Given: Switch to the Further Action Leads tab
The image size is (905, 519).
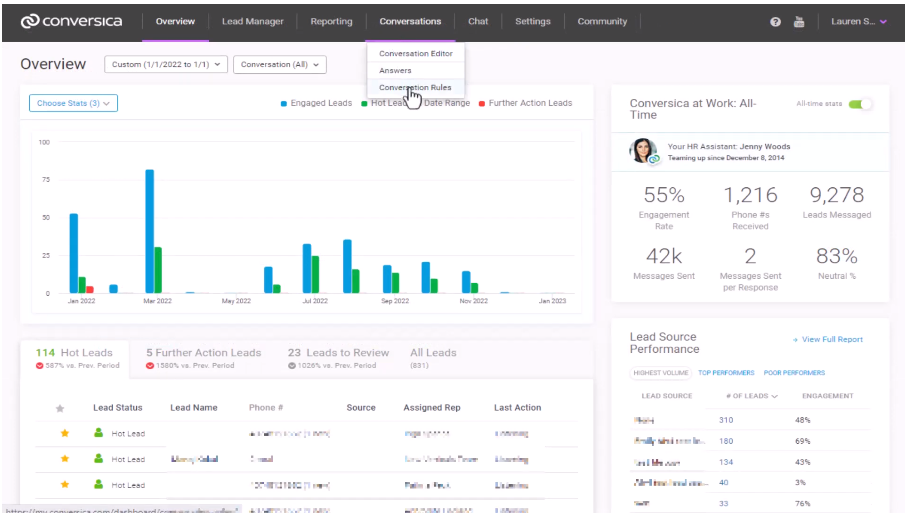Looking at the screenshot, I should 203,353.
